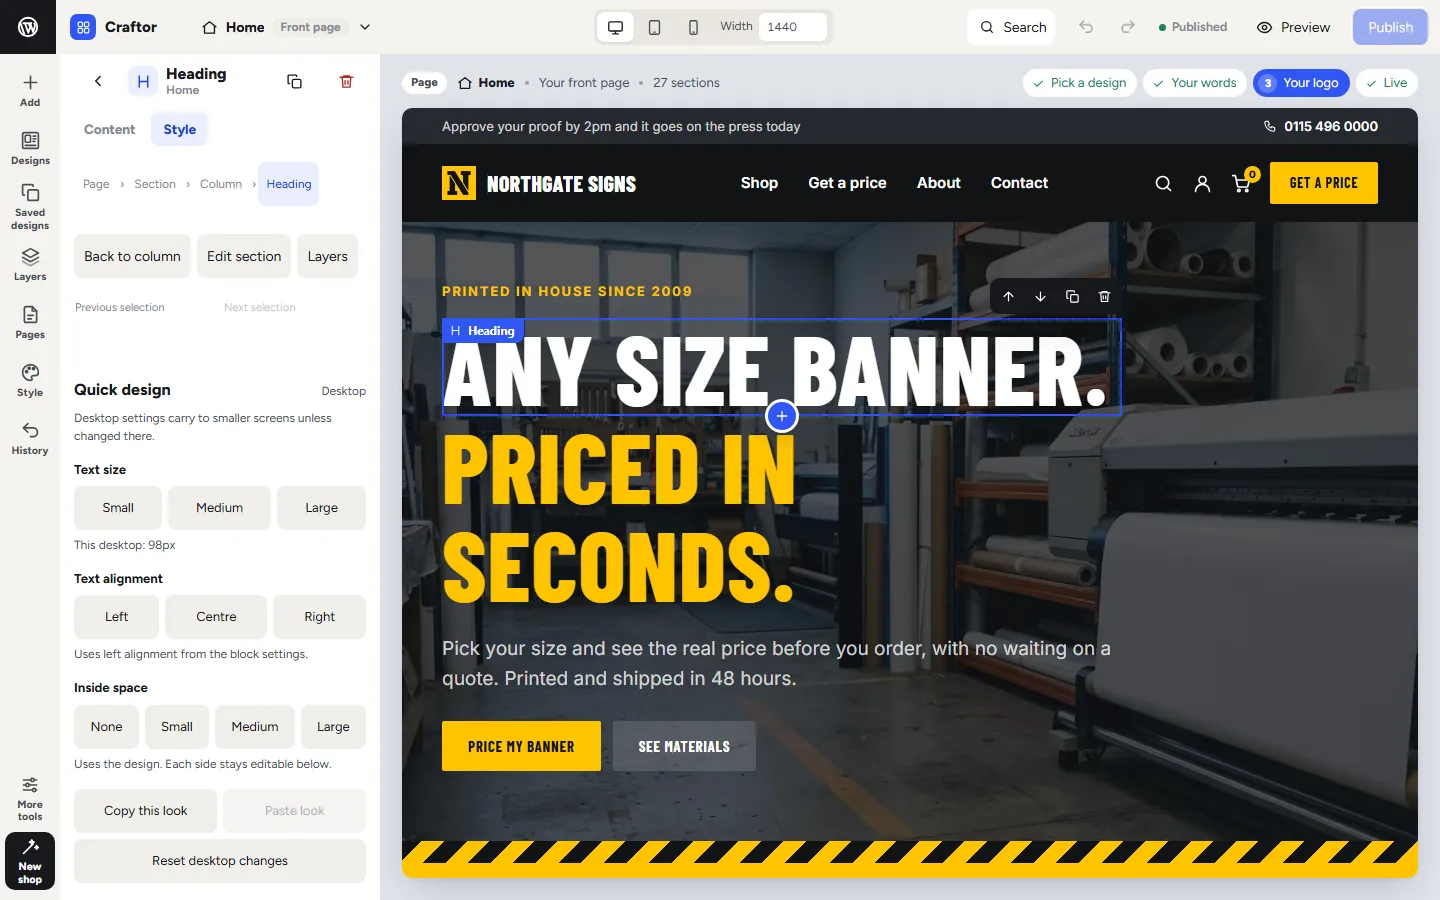Switch to mobile device view
This screenshot has height=900, width=1440.
[x=693, y=27]
